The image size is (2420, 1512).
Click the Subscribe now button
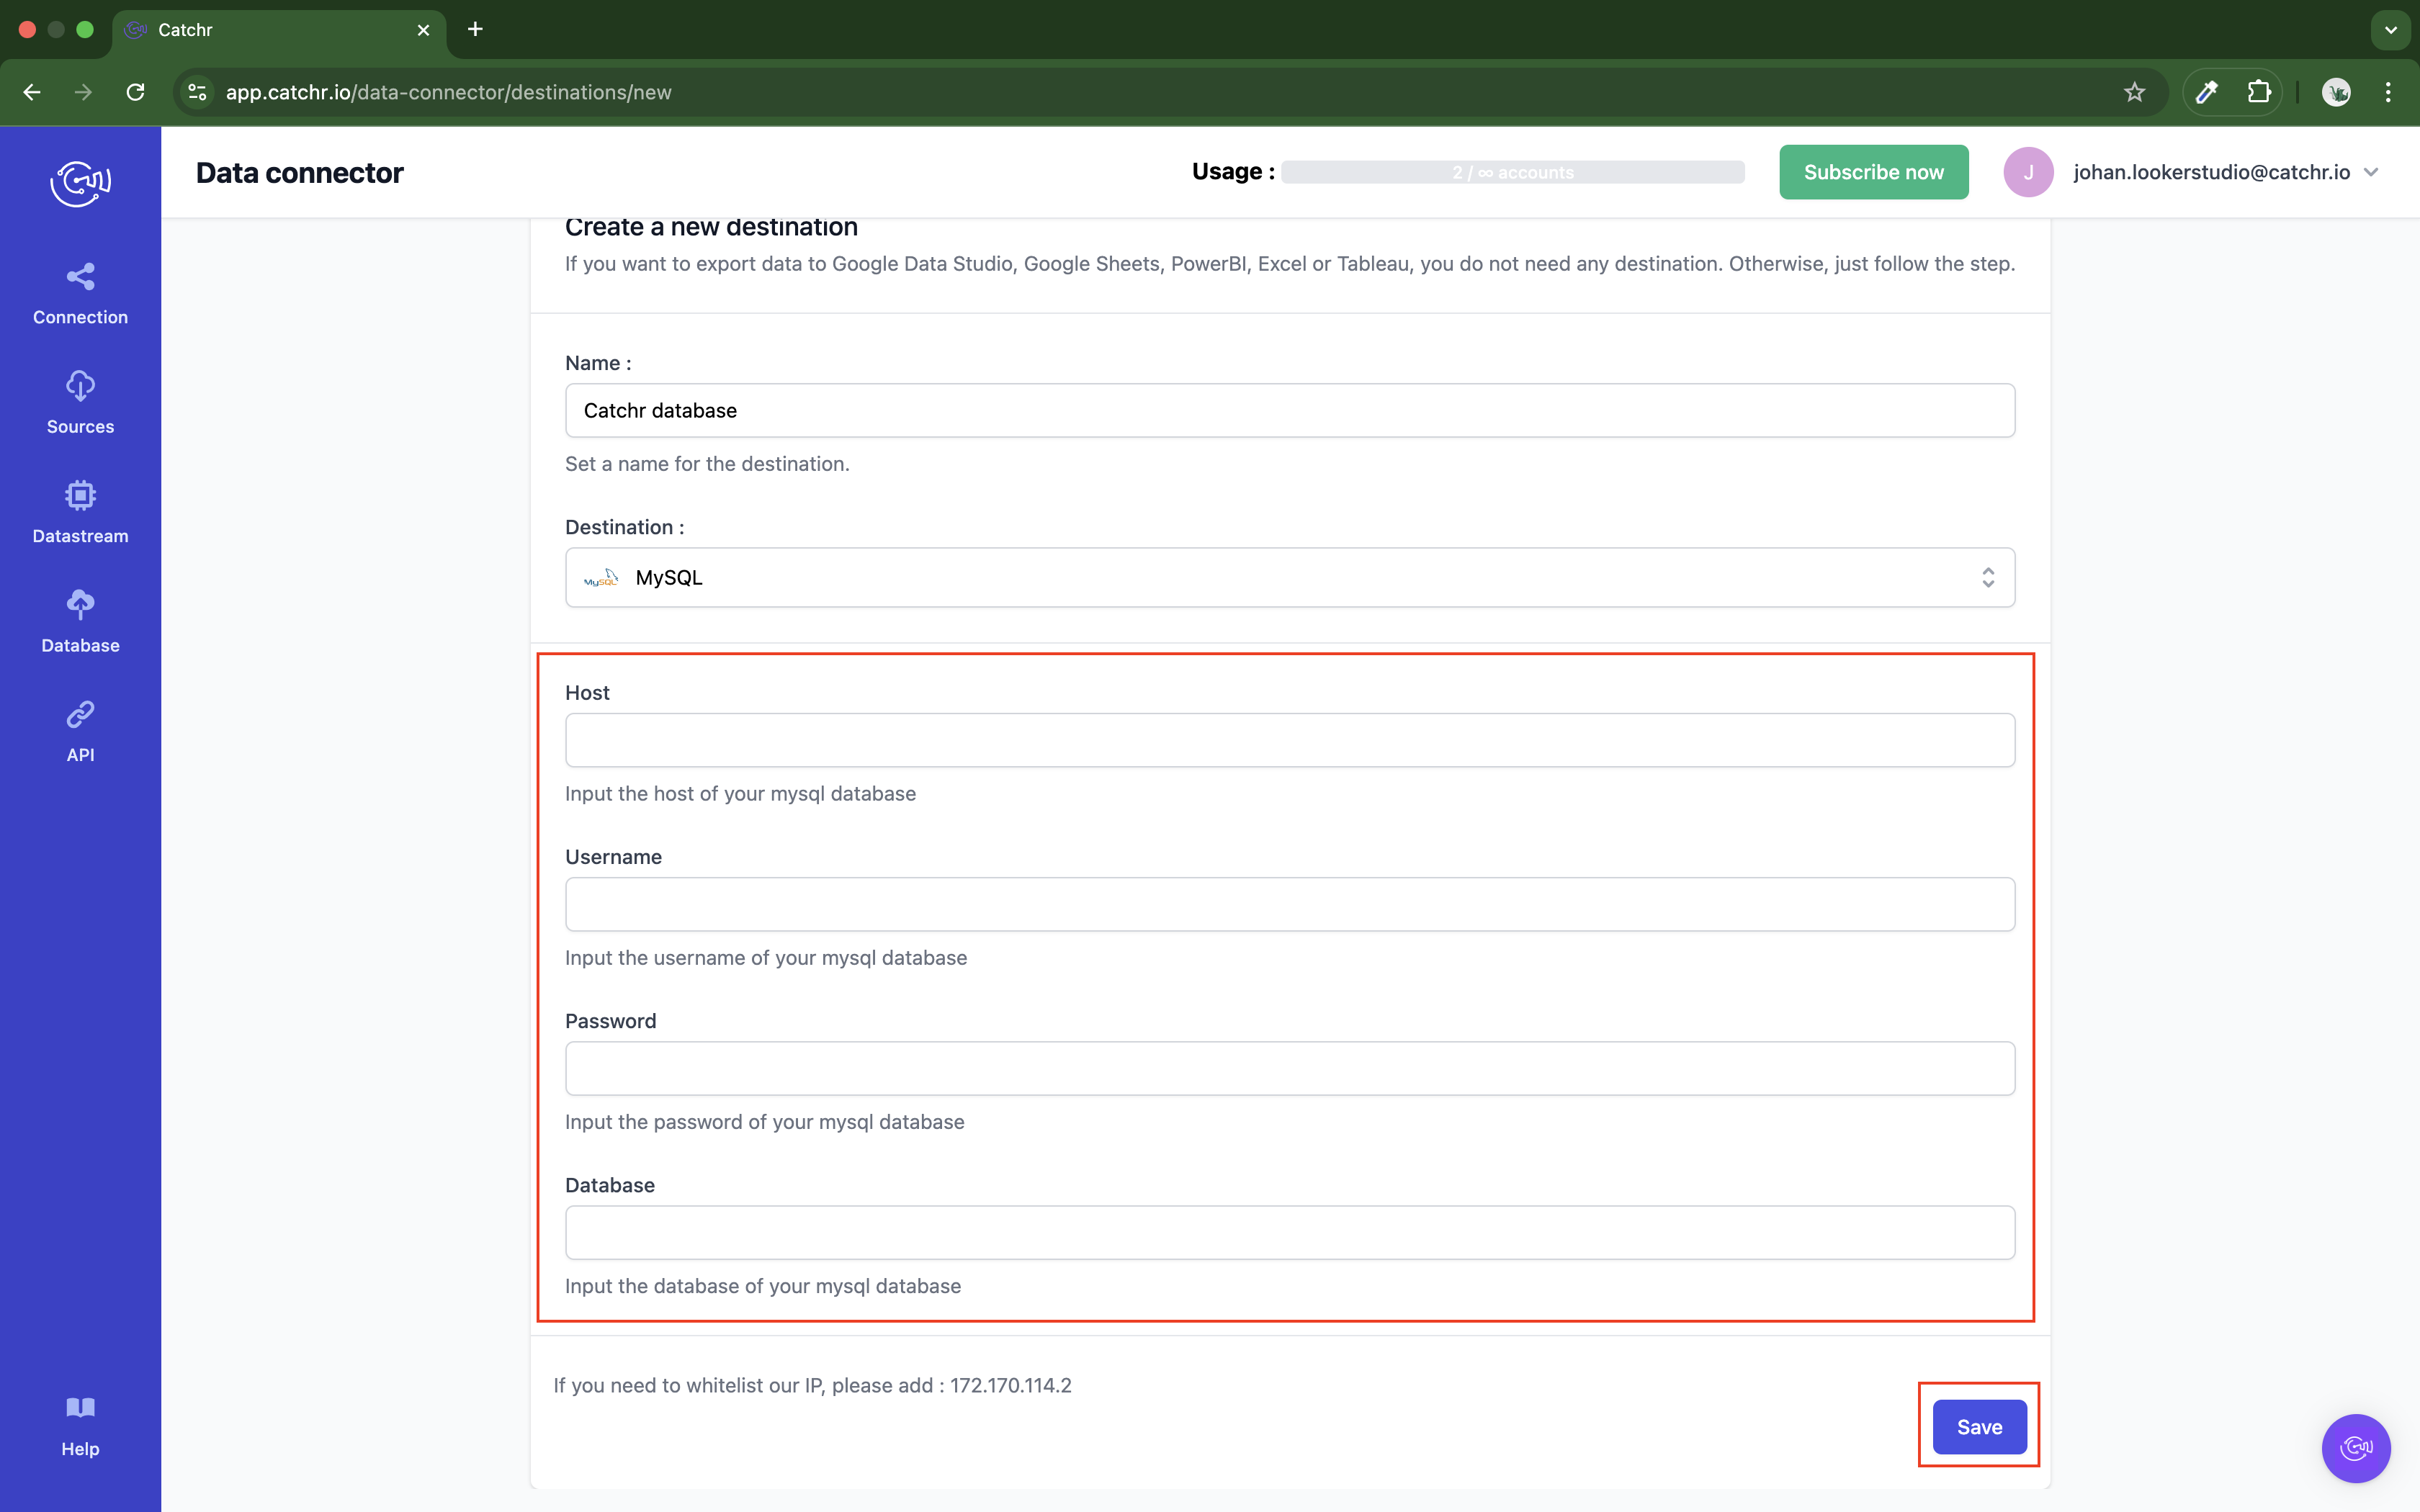pos(1873,172)
